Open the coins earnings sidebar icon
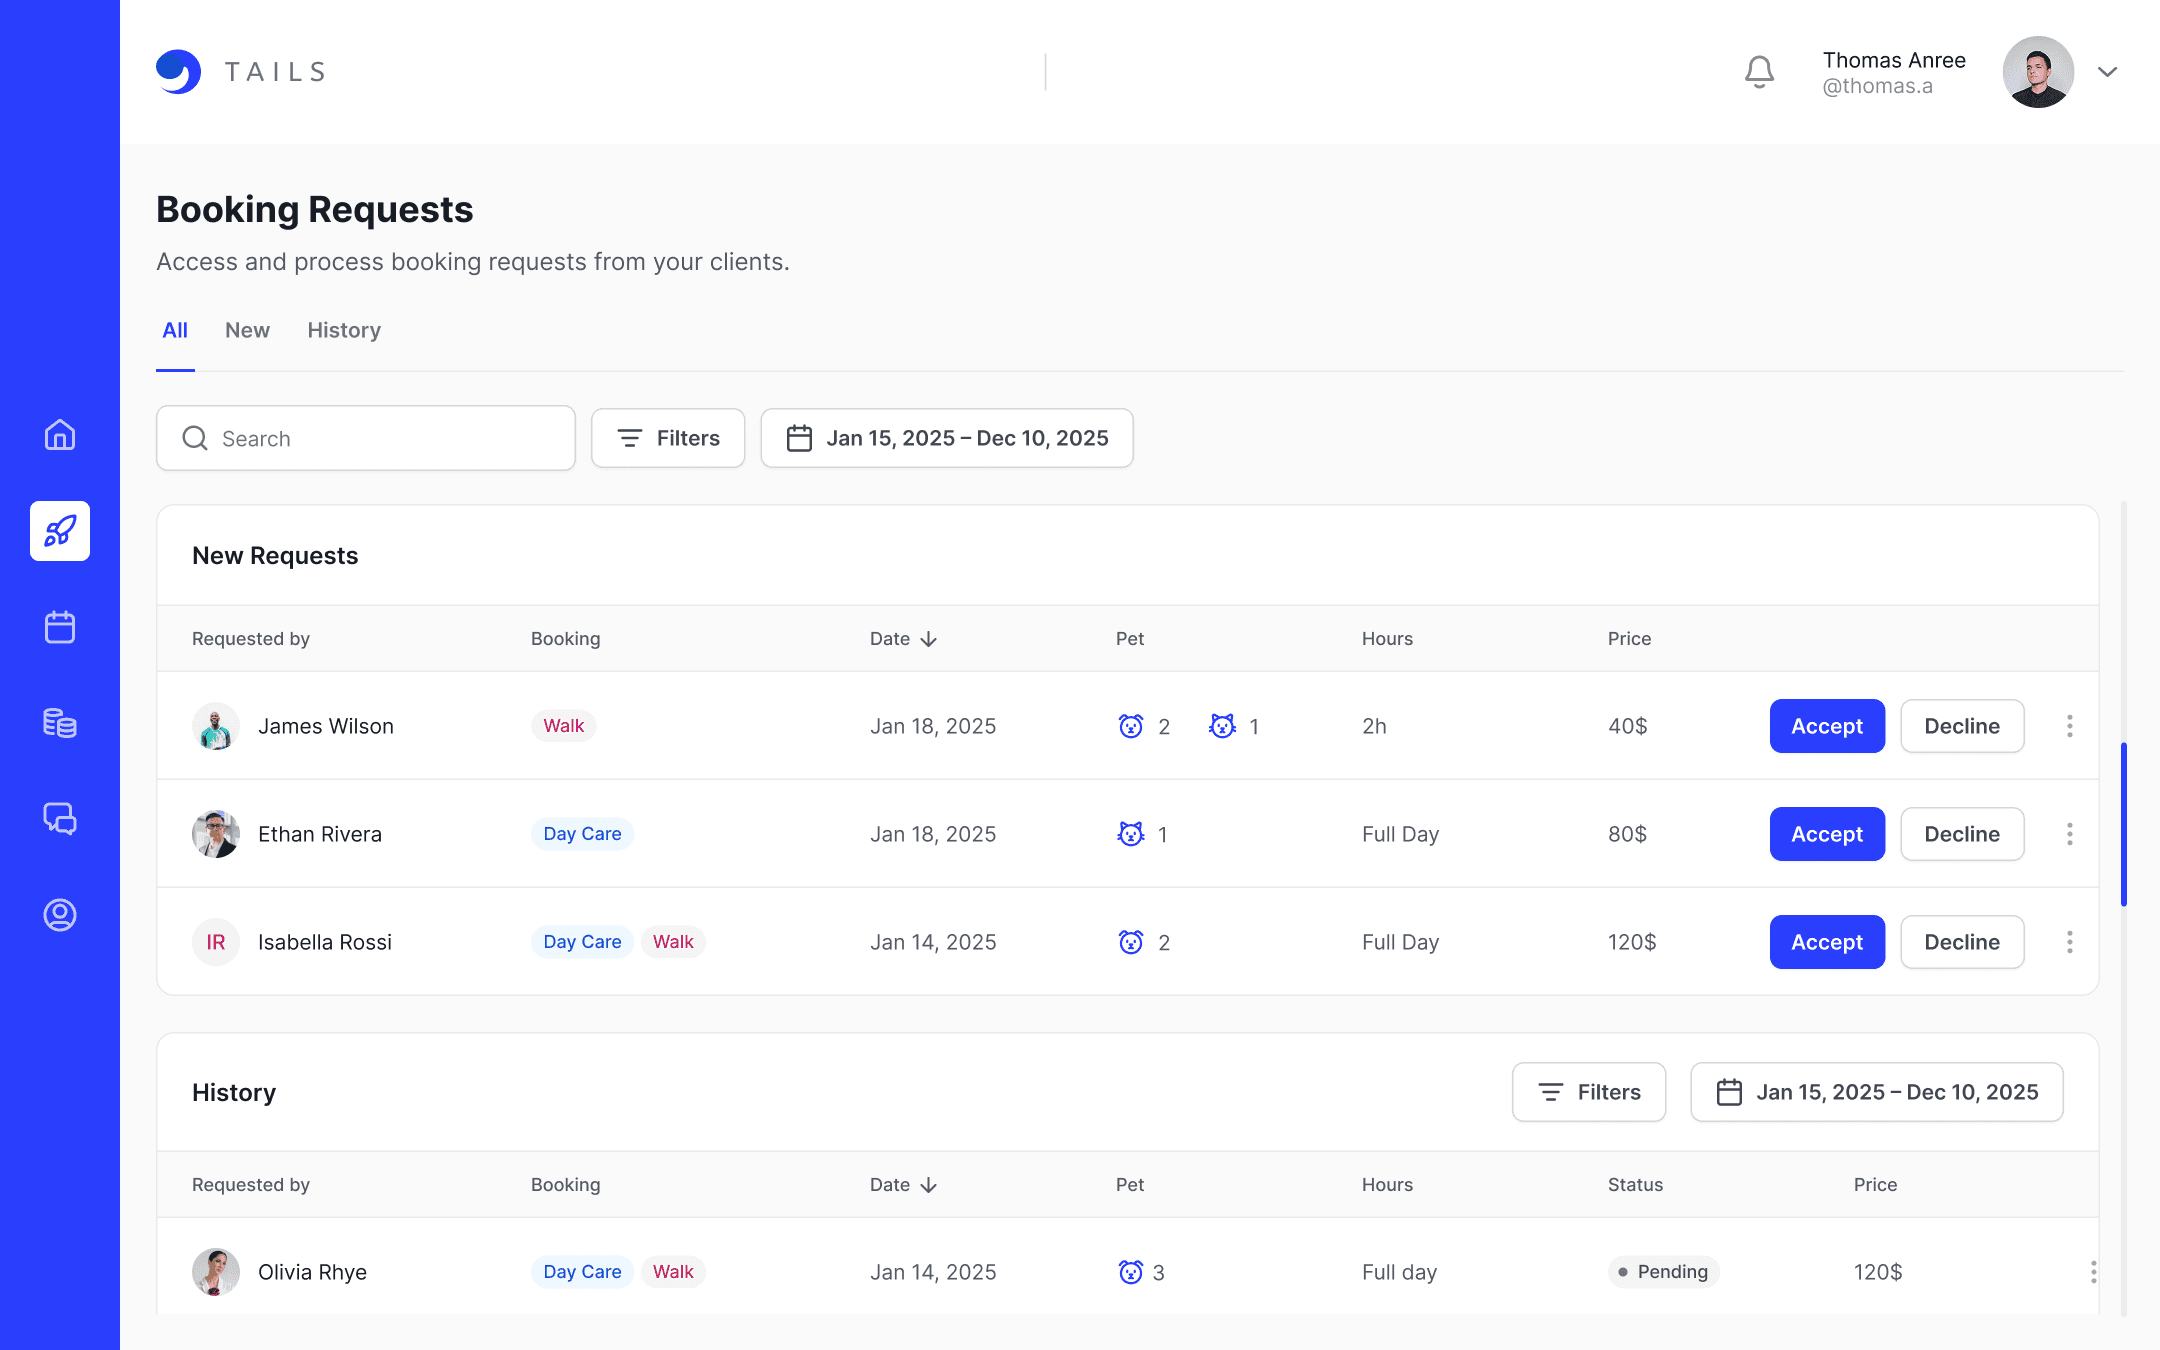Screen dimensions: 2160x1350 60,722
